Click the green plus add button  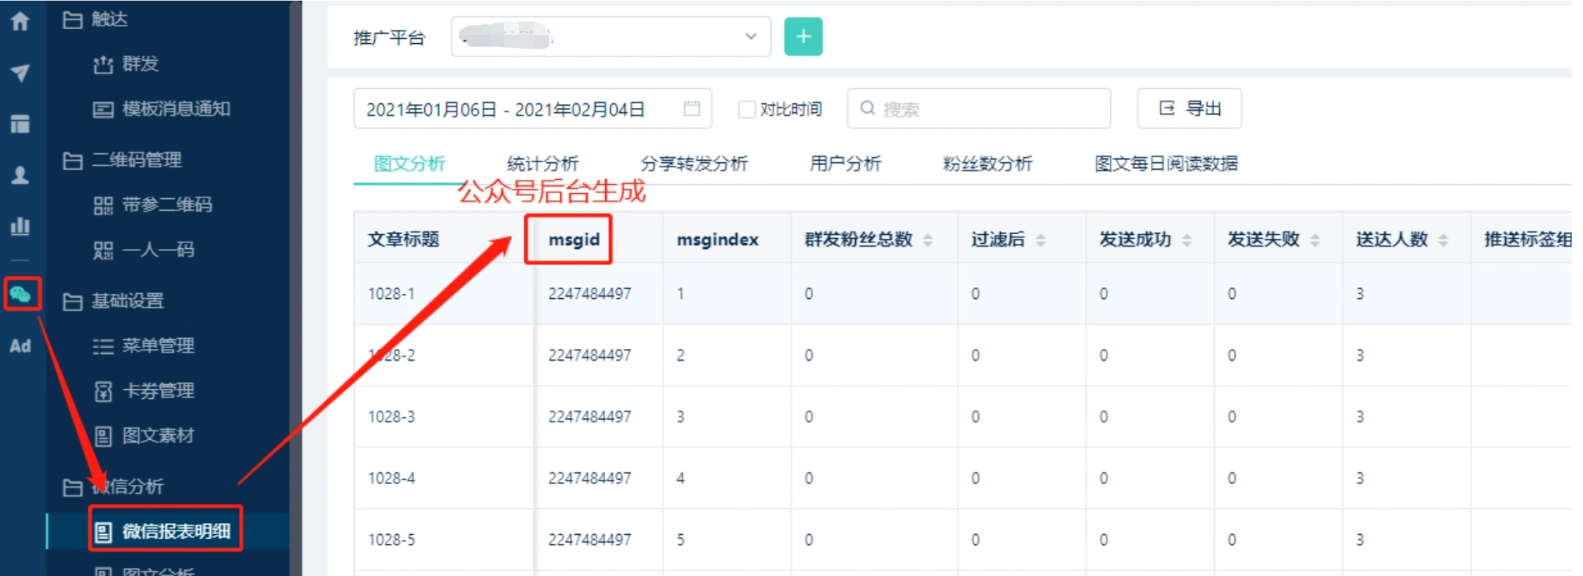pos(803,37)
